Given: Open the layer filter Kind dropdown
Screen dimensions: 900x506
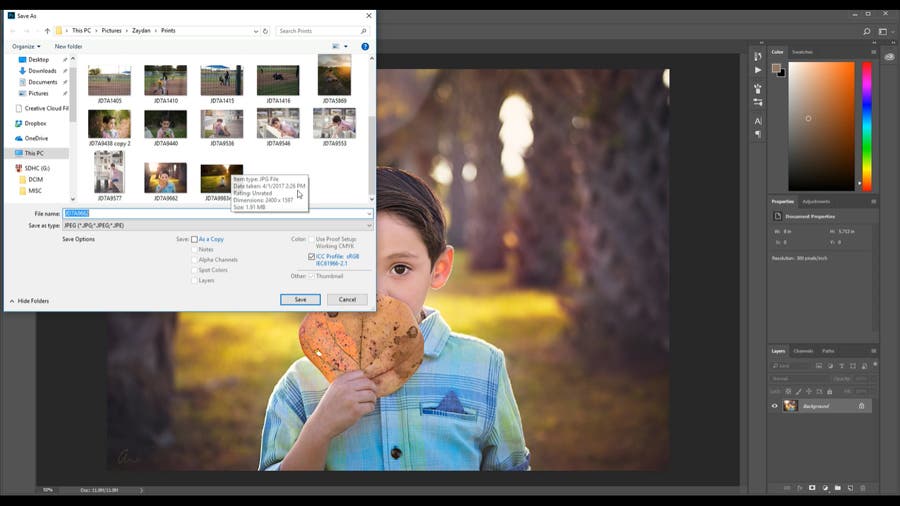Looking at the screenshot, I should [790, 365].
